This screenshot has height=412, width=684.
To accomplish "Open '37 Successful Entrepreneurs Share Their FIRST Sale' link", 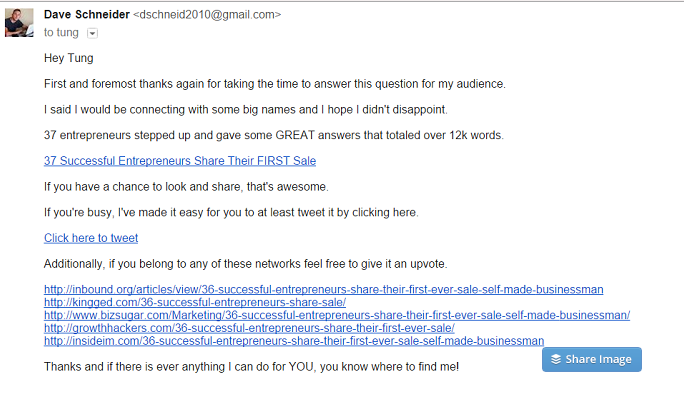I will (180, 160).
